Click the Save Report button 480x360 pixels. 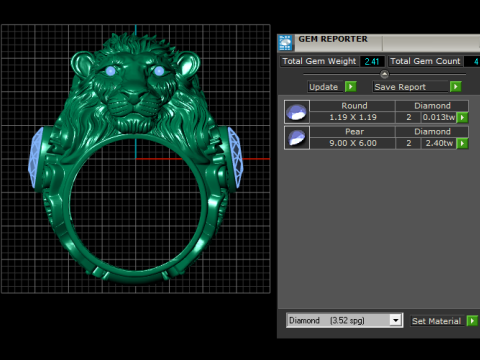pos(410,87)
